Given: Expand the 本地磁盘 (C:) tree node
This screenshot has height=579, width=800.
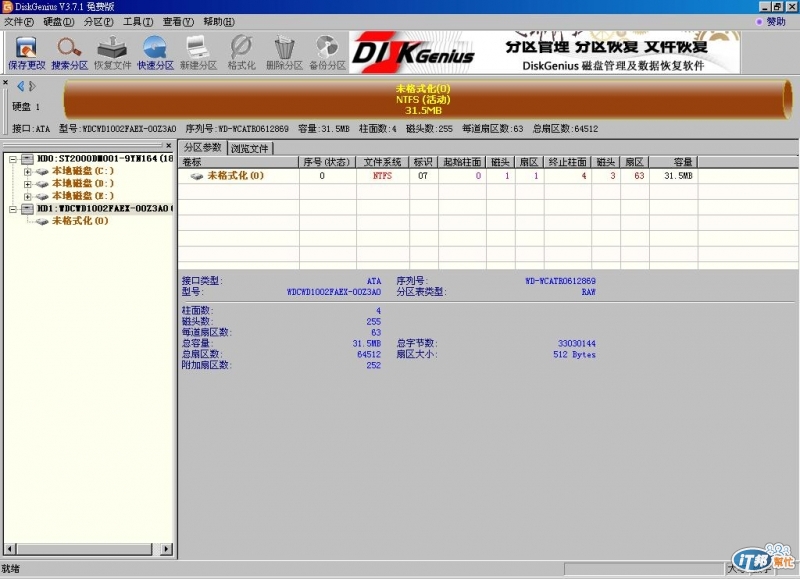Looking at the screenshot, I should click(28, 171).
